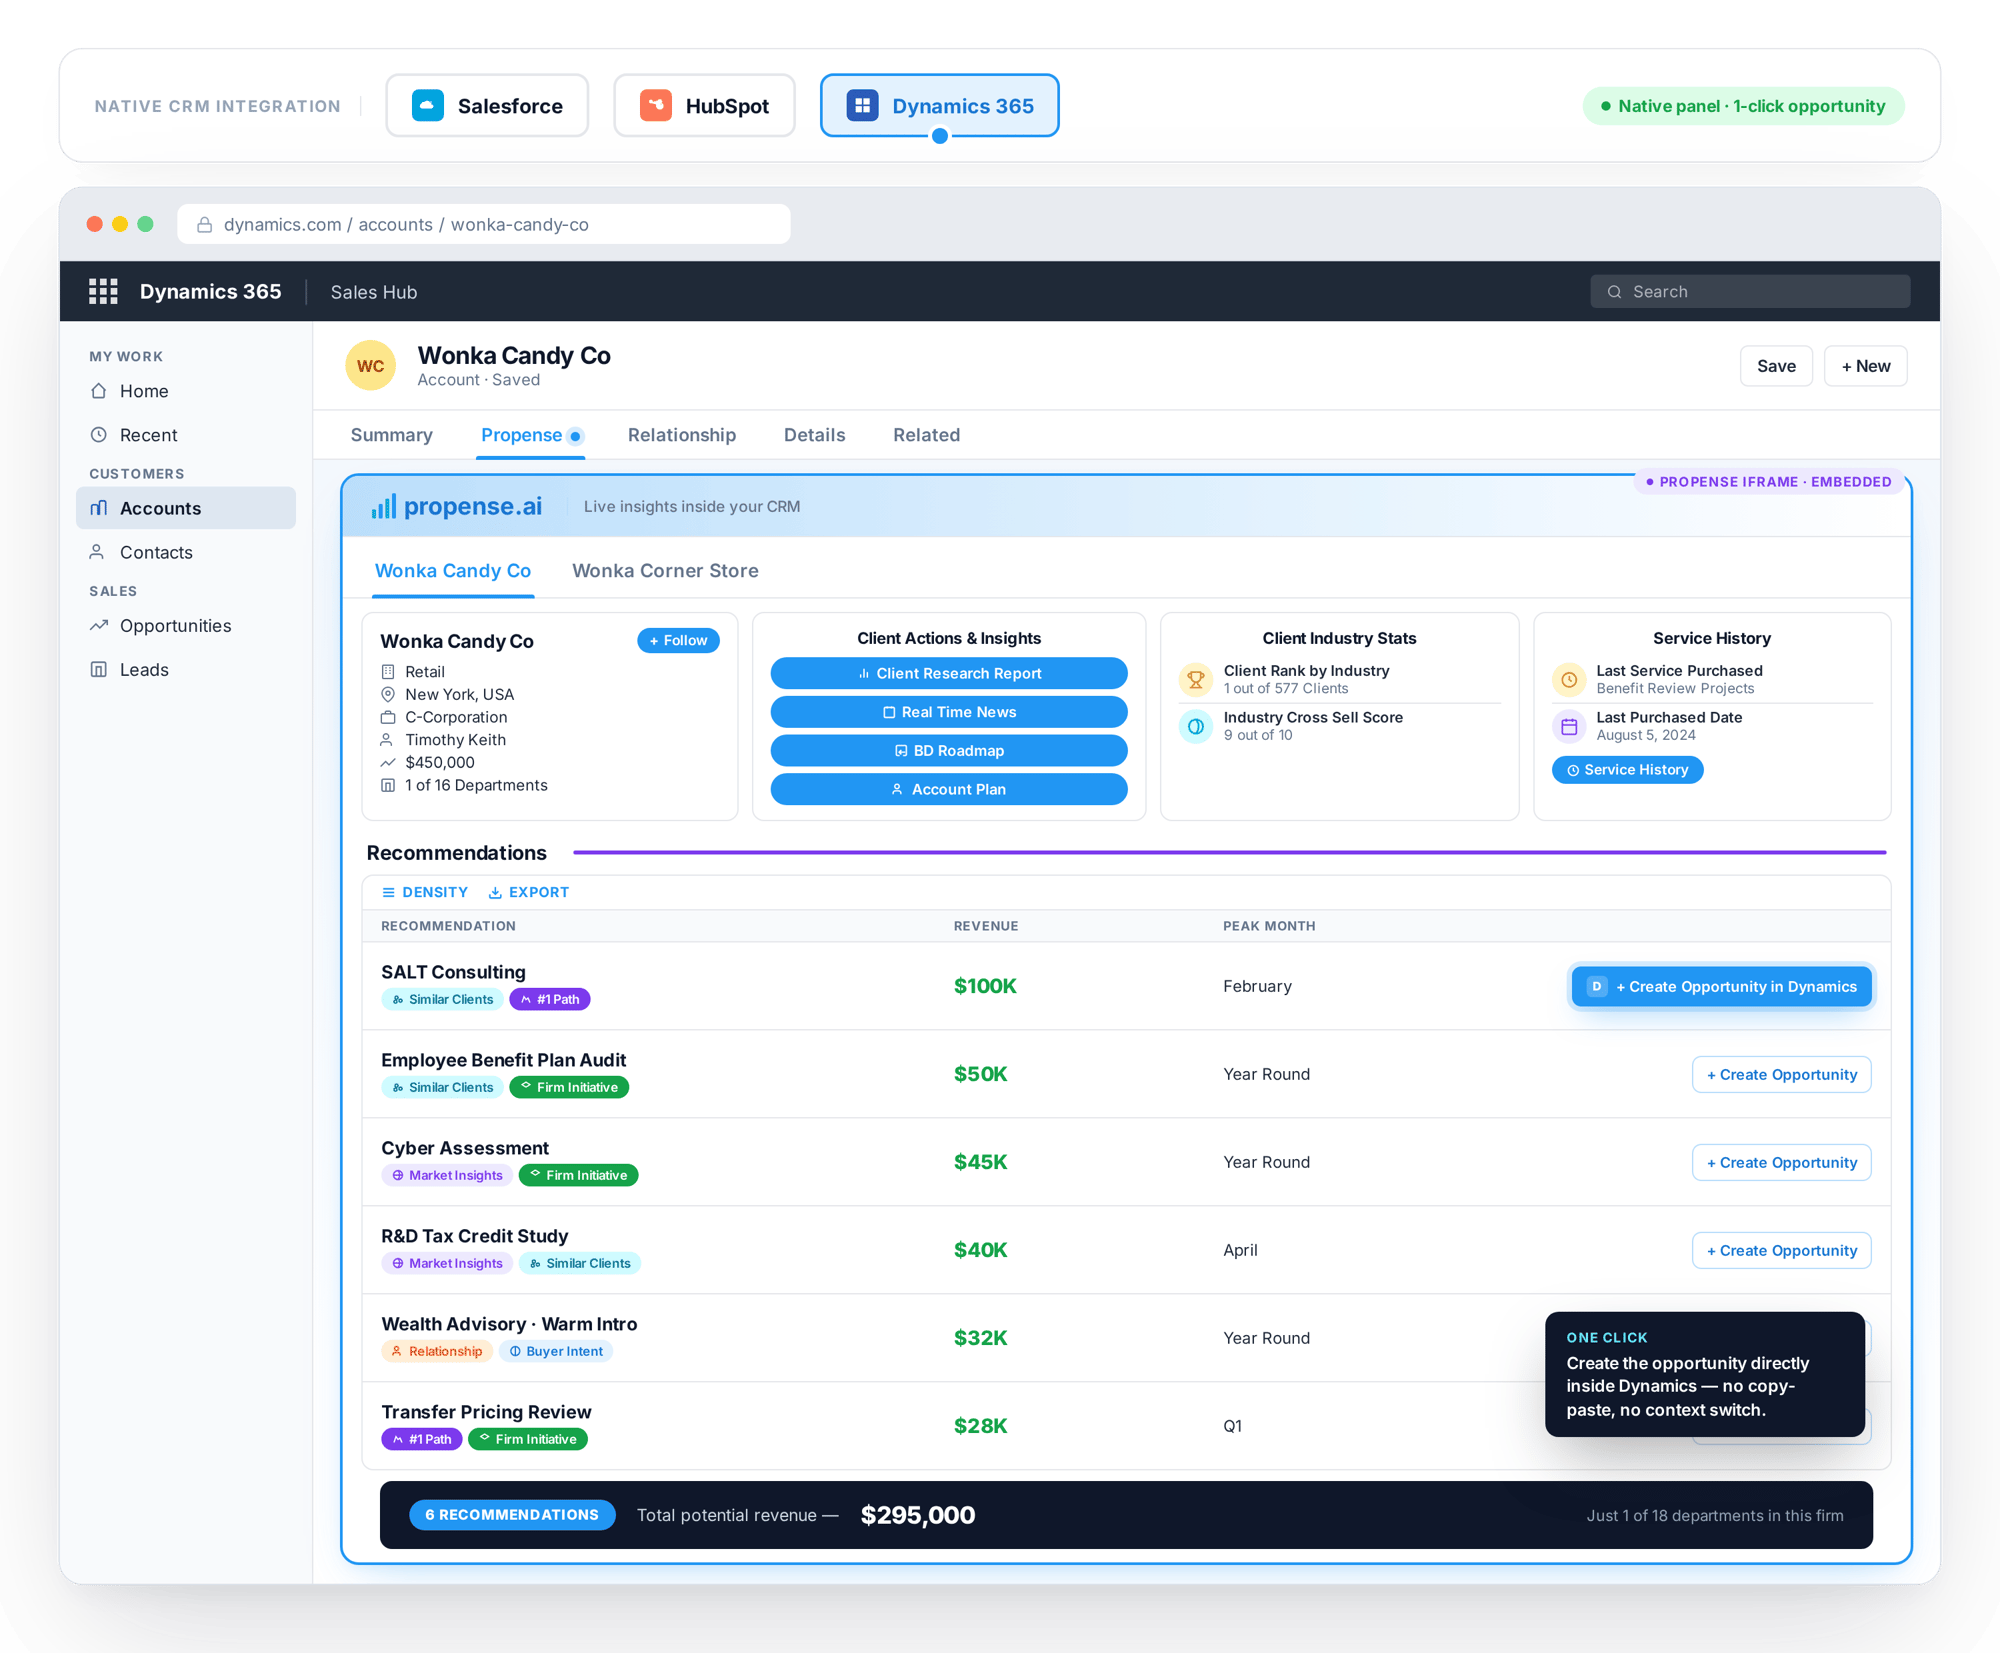The height and width of the screenshot is (1653, 2000).
Task: Click the Sales Hub label in the header
Action: click(374, 292)
